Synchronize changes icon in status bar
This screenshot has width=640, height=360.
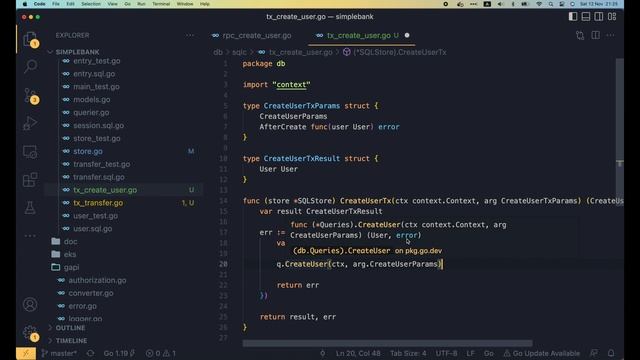pos(90,353)
